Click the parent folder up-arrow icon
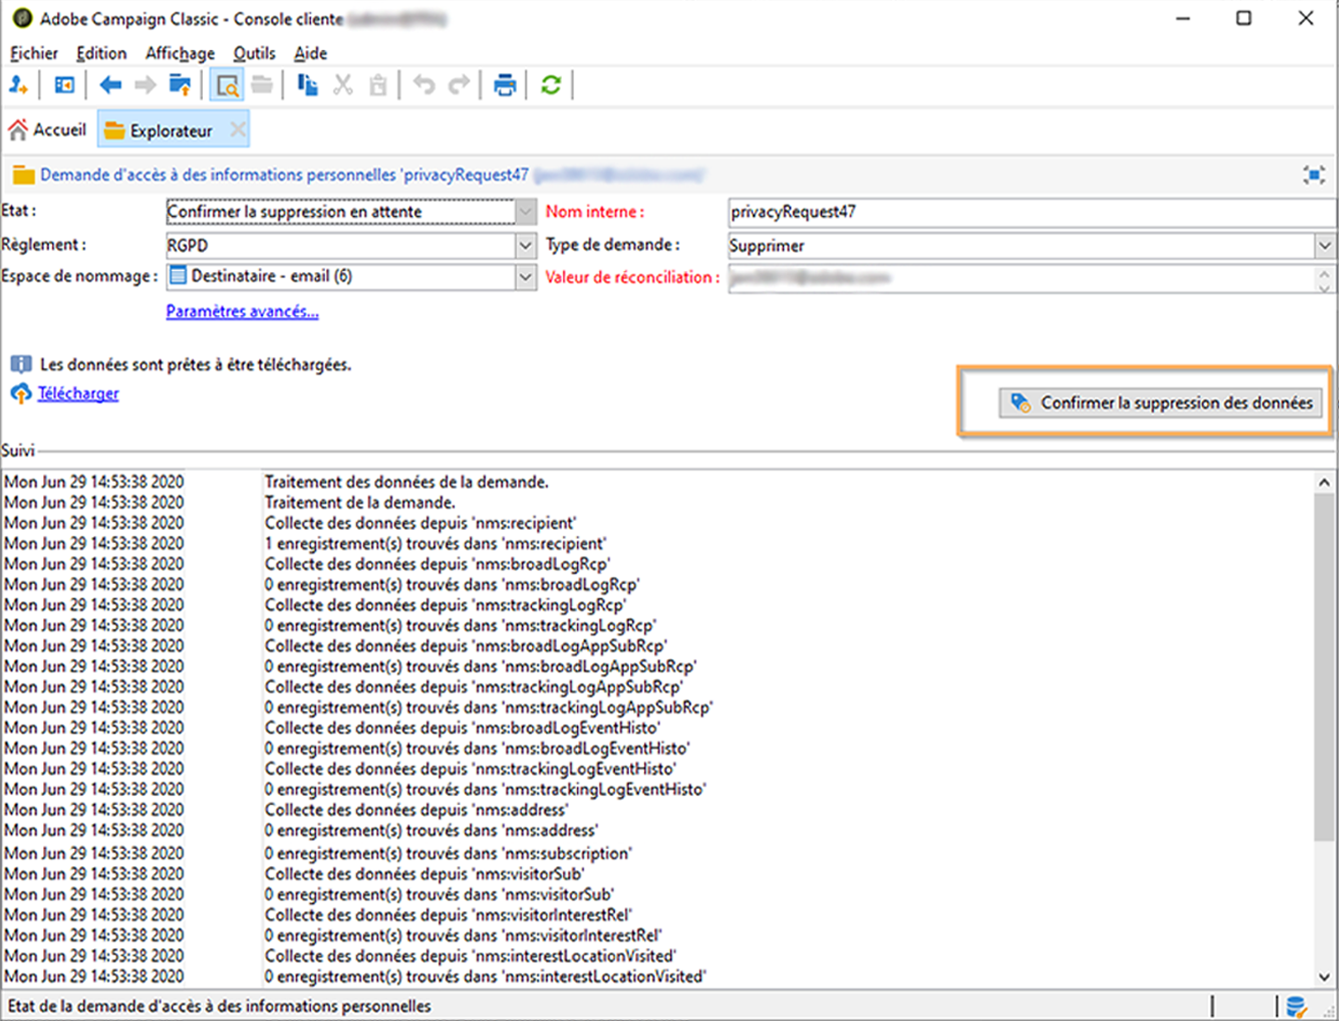This screenshot has width=1339, height=1021. pyautogui.click(x=180, y=85)
